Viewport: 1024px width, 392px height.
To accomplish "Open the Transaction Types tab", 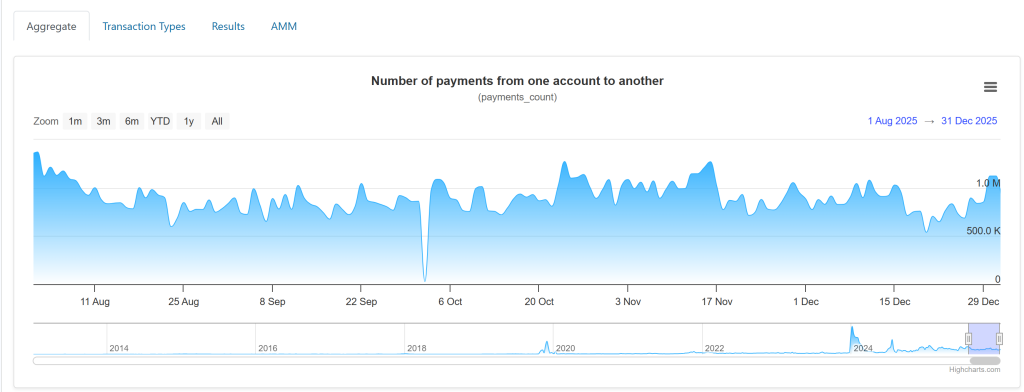I will tap(144, 26).
